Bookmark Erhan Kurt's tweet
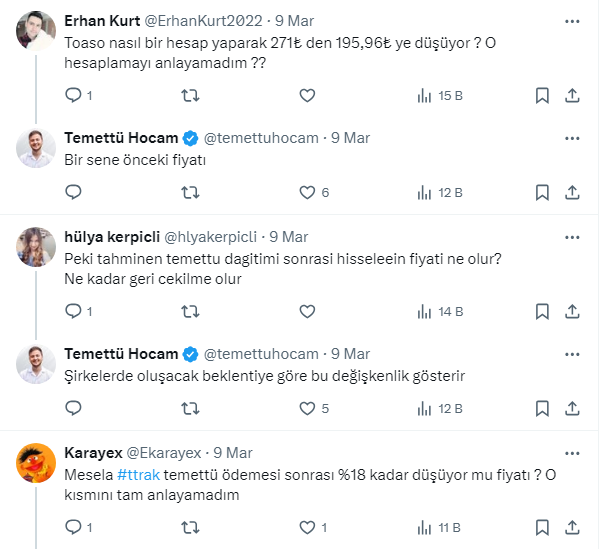602x549 pixels. [x=541, y=96]
